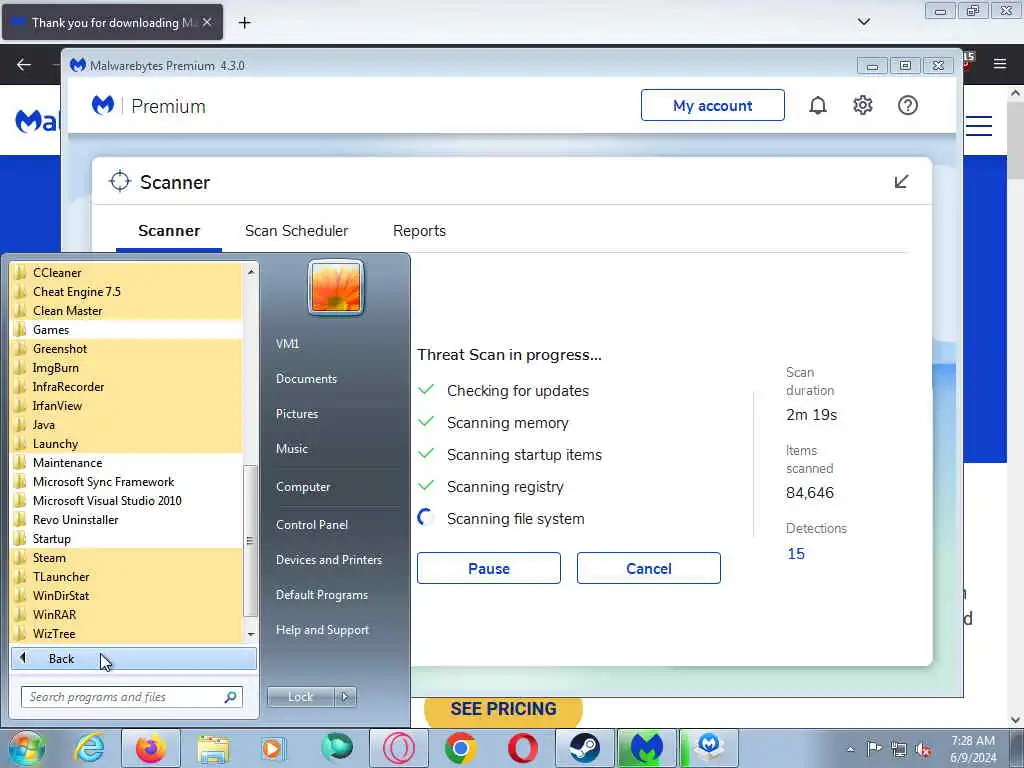Switch to the Scan Scheduler tab
The width and height of the screenshot is (1024, 768).
point(296,231)
